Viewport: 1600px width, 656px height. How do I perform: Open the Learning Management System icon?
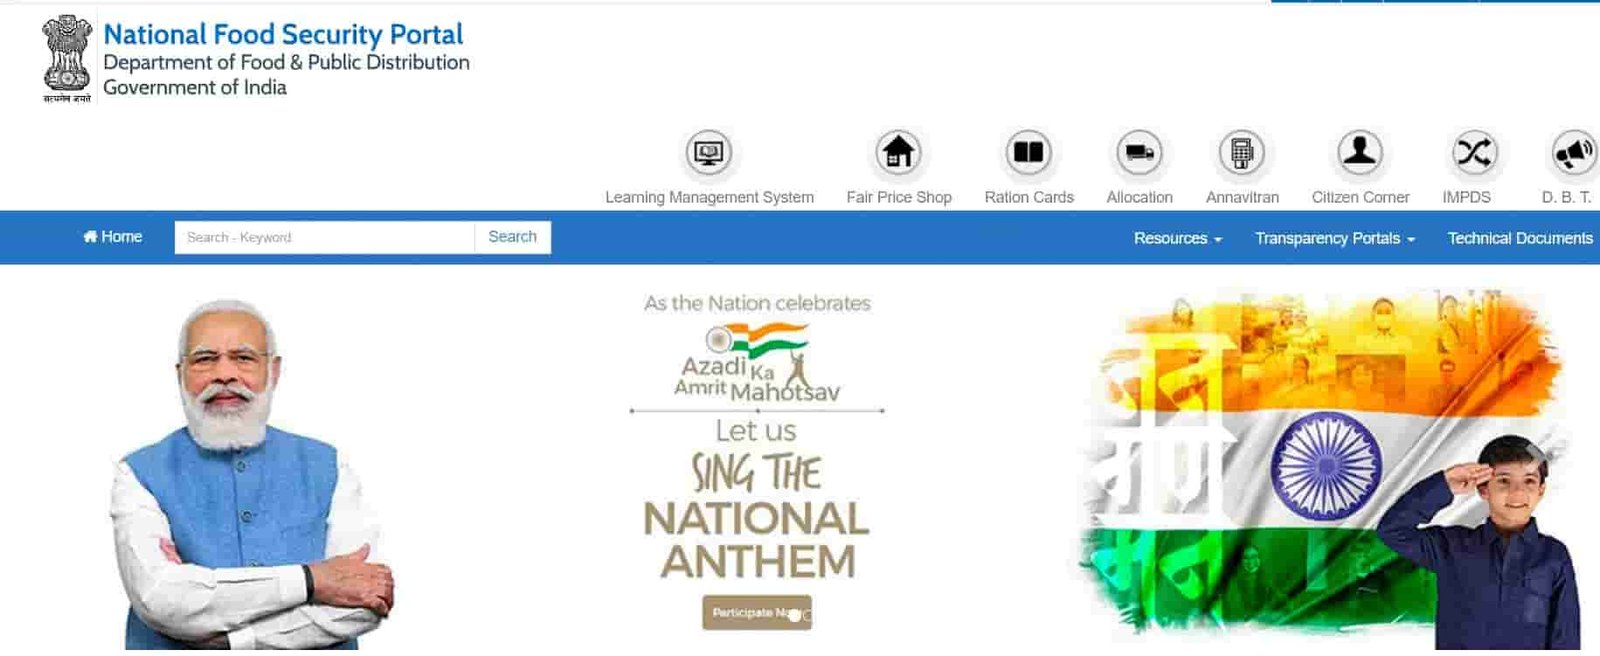(709, 153)
